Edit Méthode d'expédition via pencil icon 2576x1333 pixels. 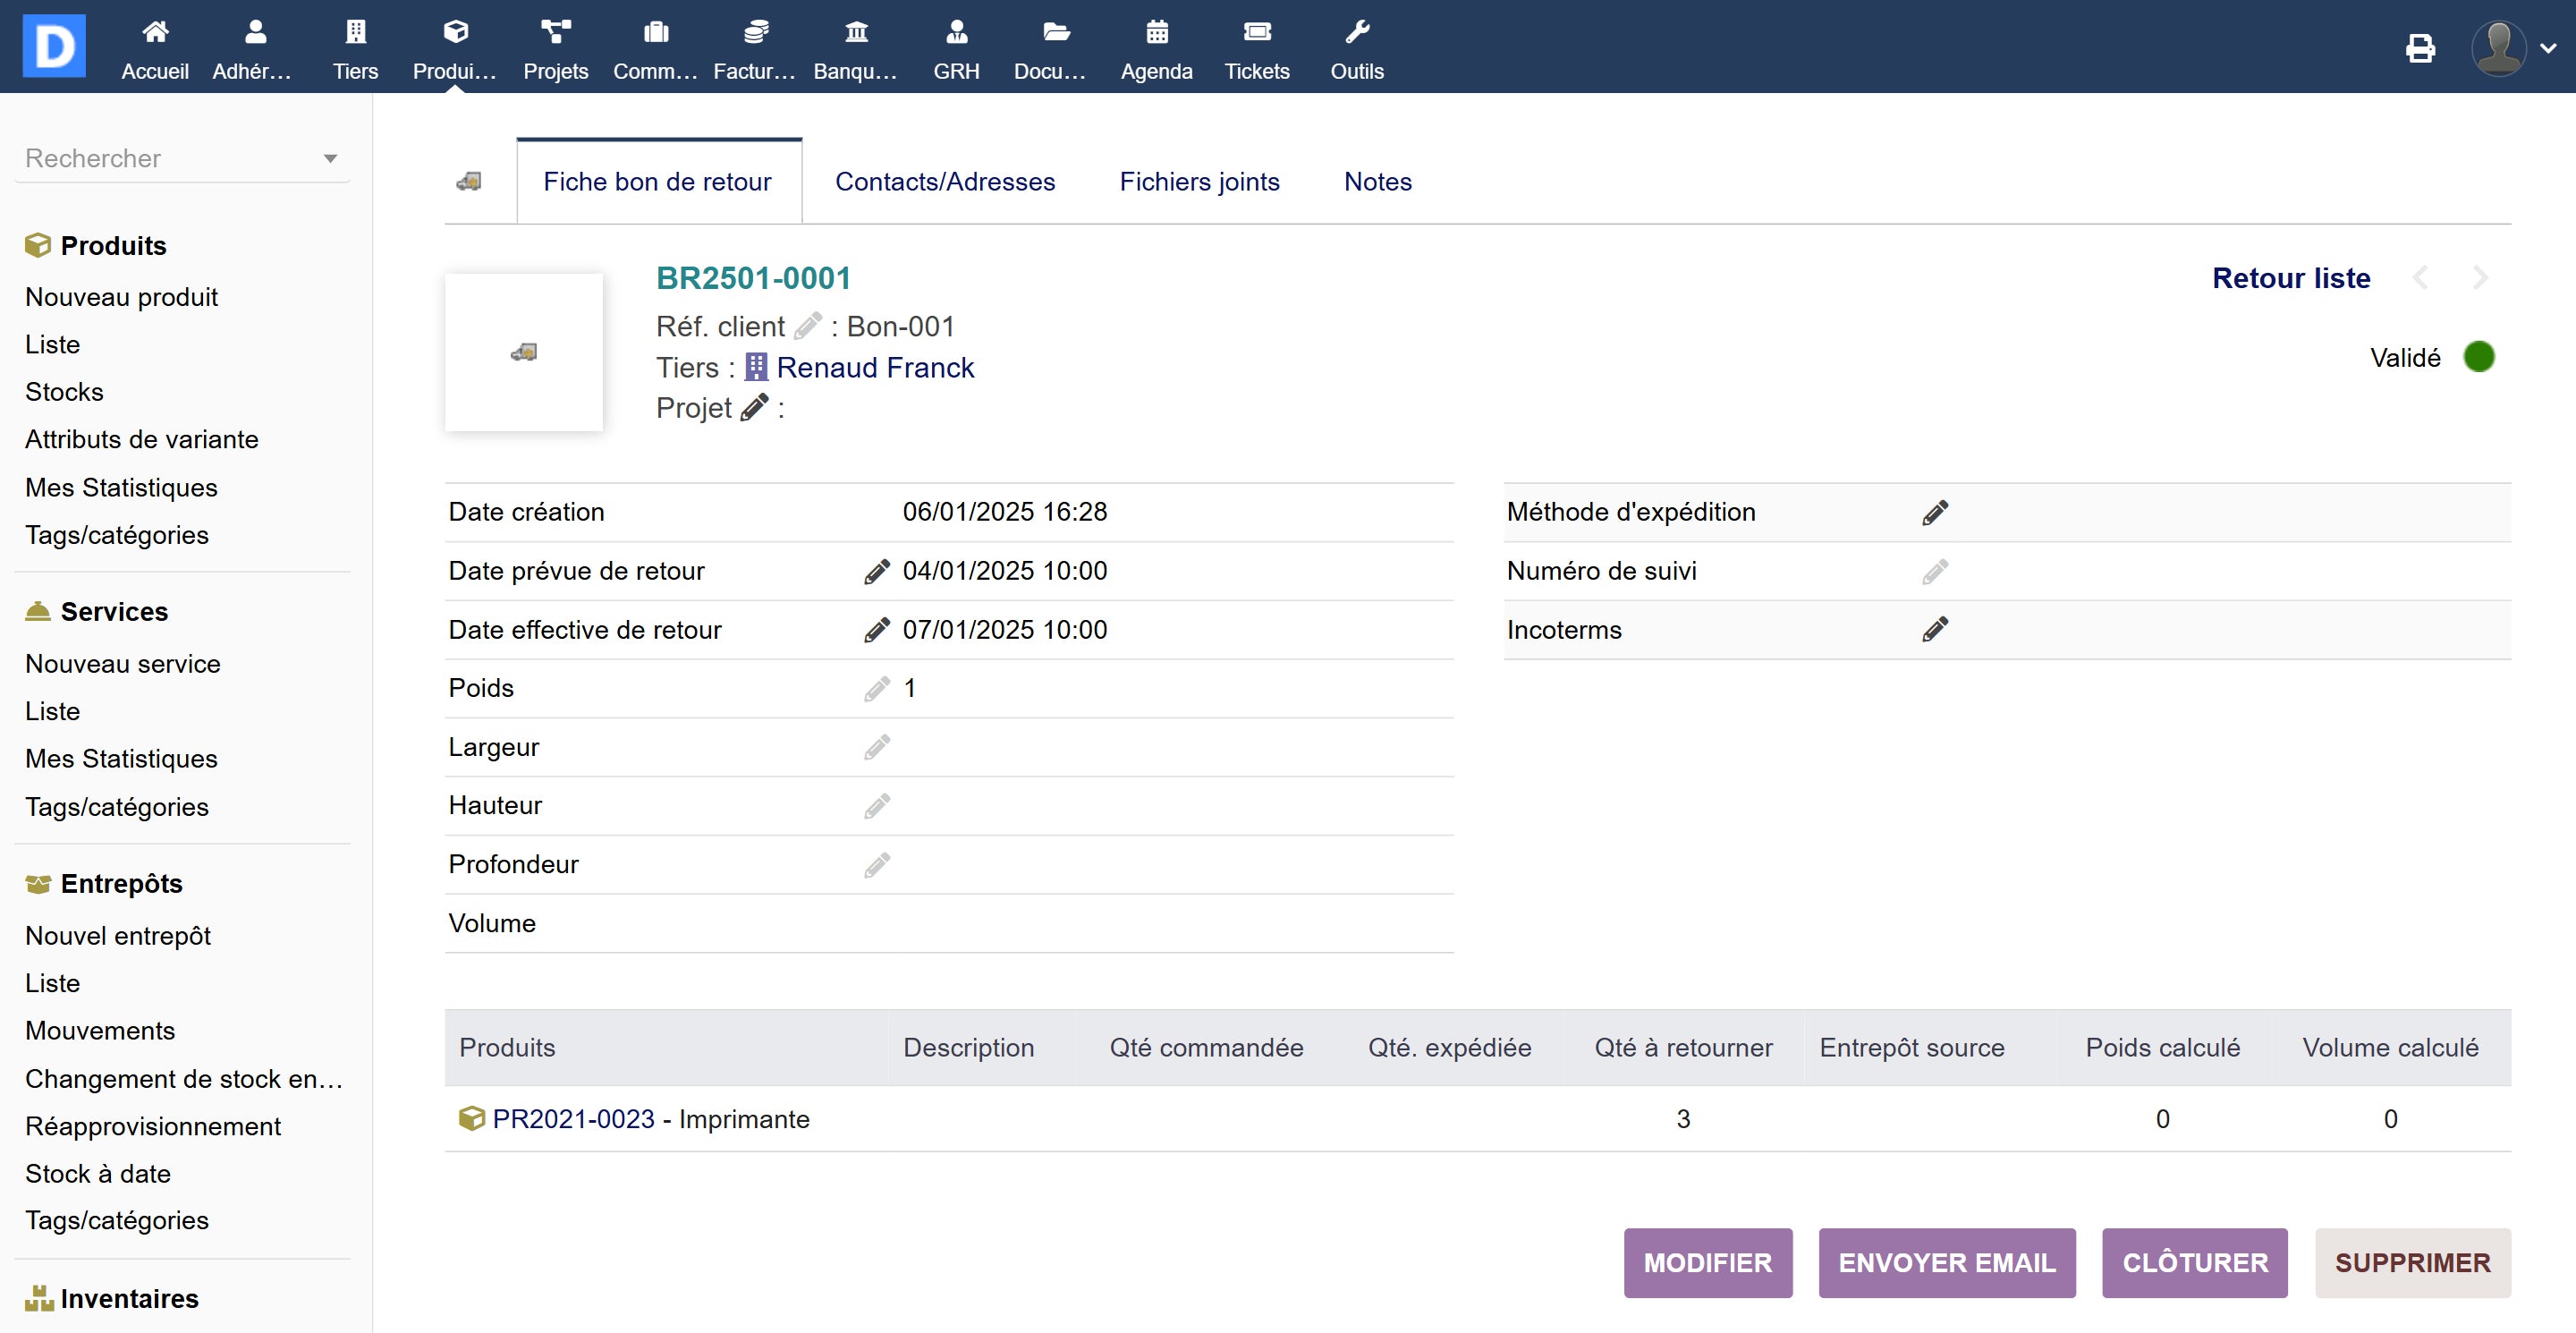[1934, 512]
